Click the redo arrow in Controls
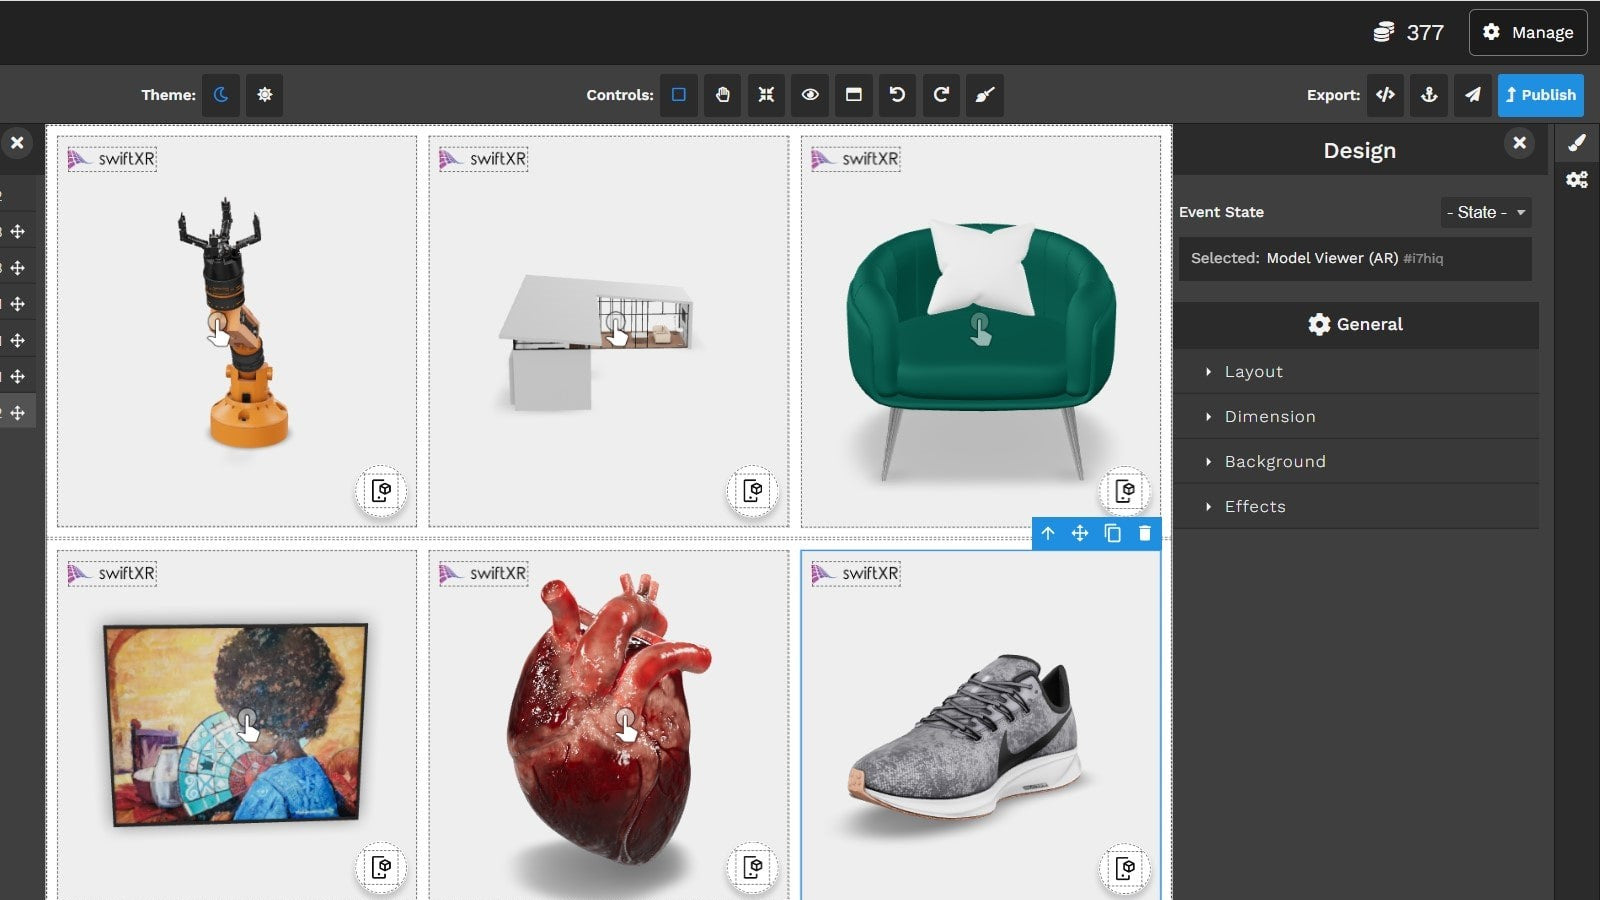 click(x=941, y=95)
